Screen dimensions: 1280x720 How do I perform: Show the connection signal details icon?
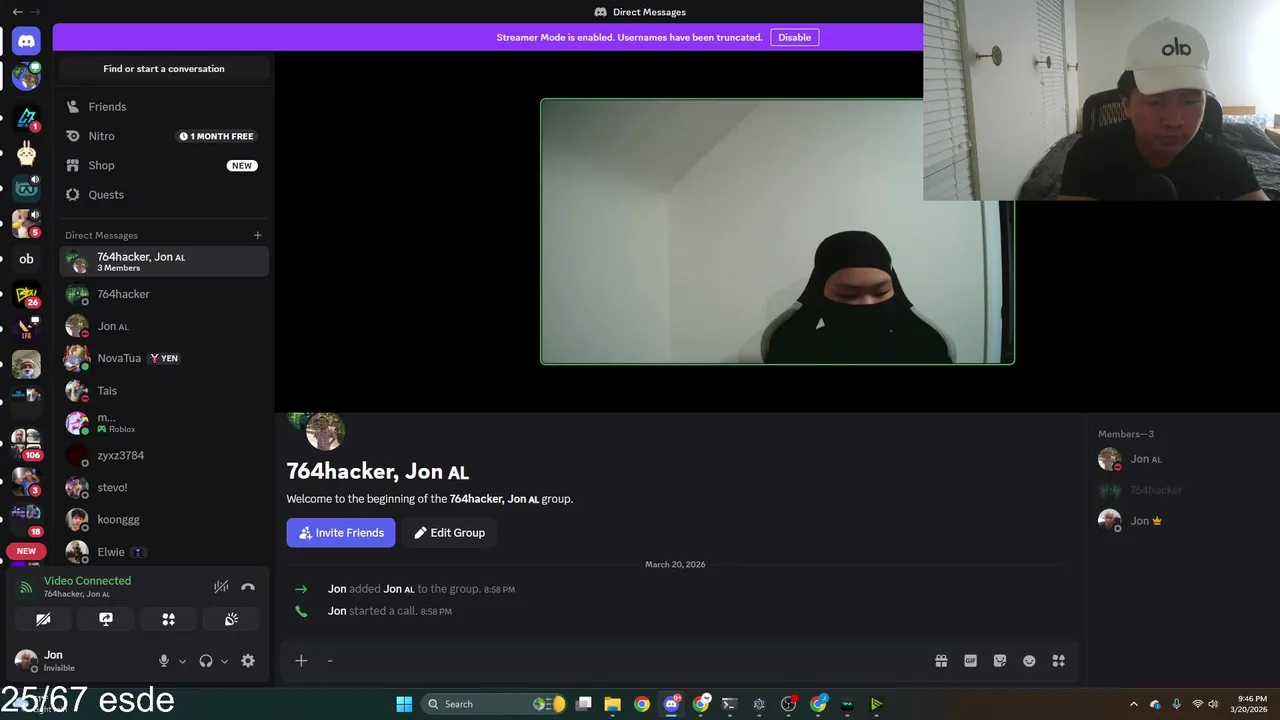pos(26,587)
